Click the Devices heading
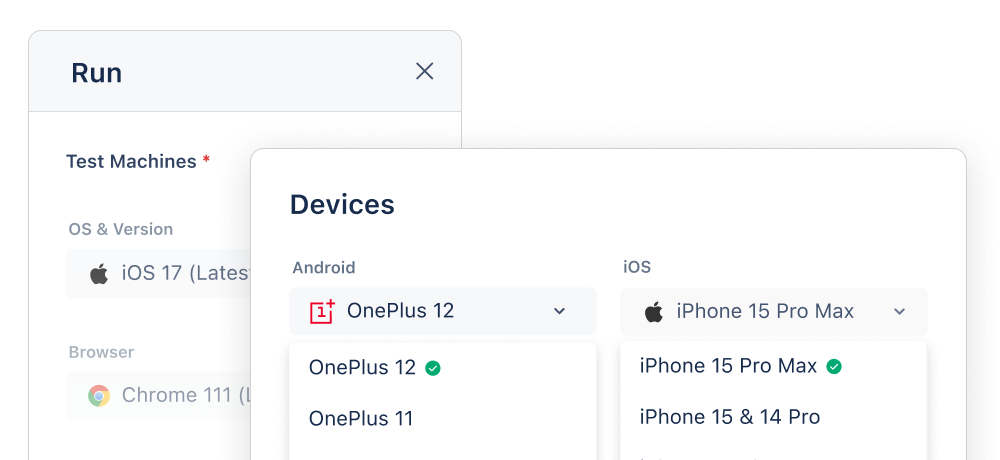 point(342,205)
